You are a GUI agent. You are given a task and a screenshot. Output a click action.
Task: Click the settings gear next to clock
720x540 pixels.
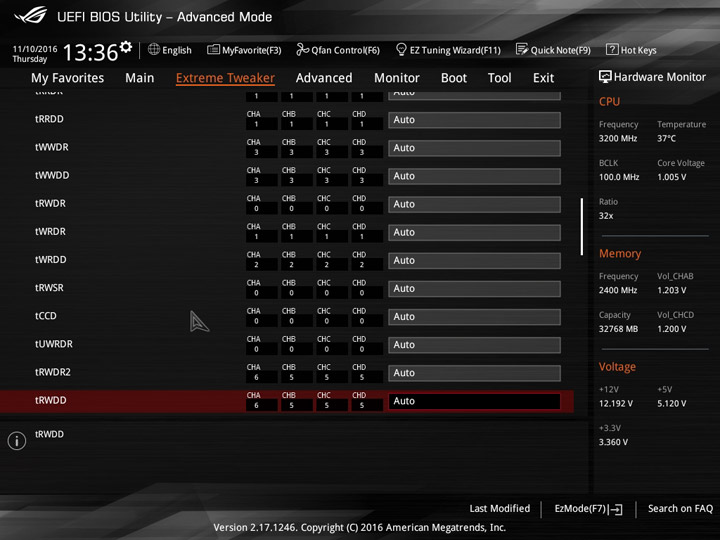126,47
